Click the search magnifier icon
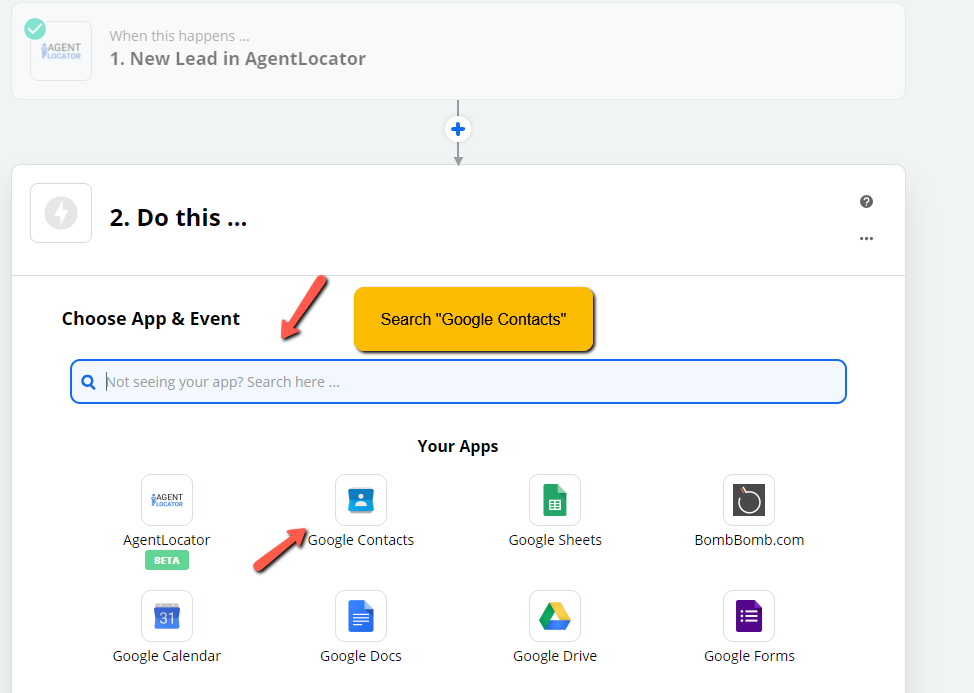 click(89, 382)
